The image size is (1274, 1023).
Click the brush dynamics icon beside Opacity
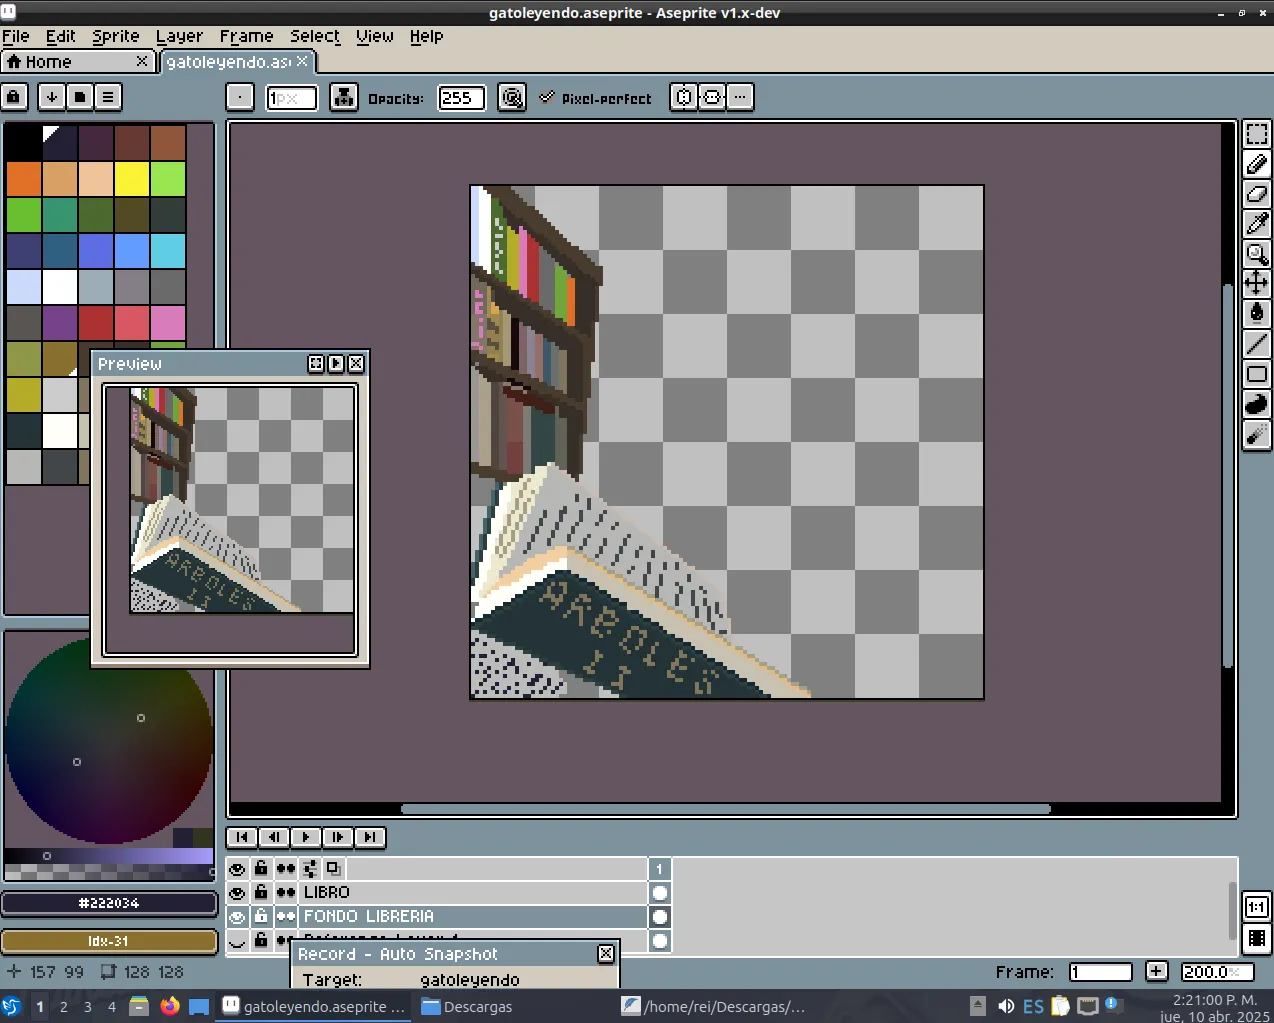[512, 98]
